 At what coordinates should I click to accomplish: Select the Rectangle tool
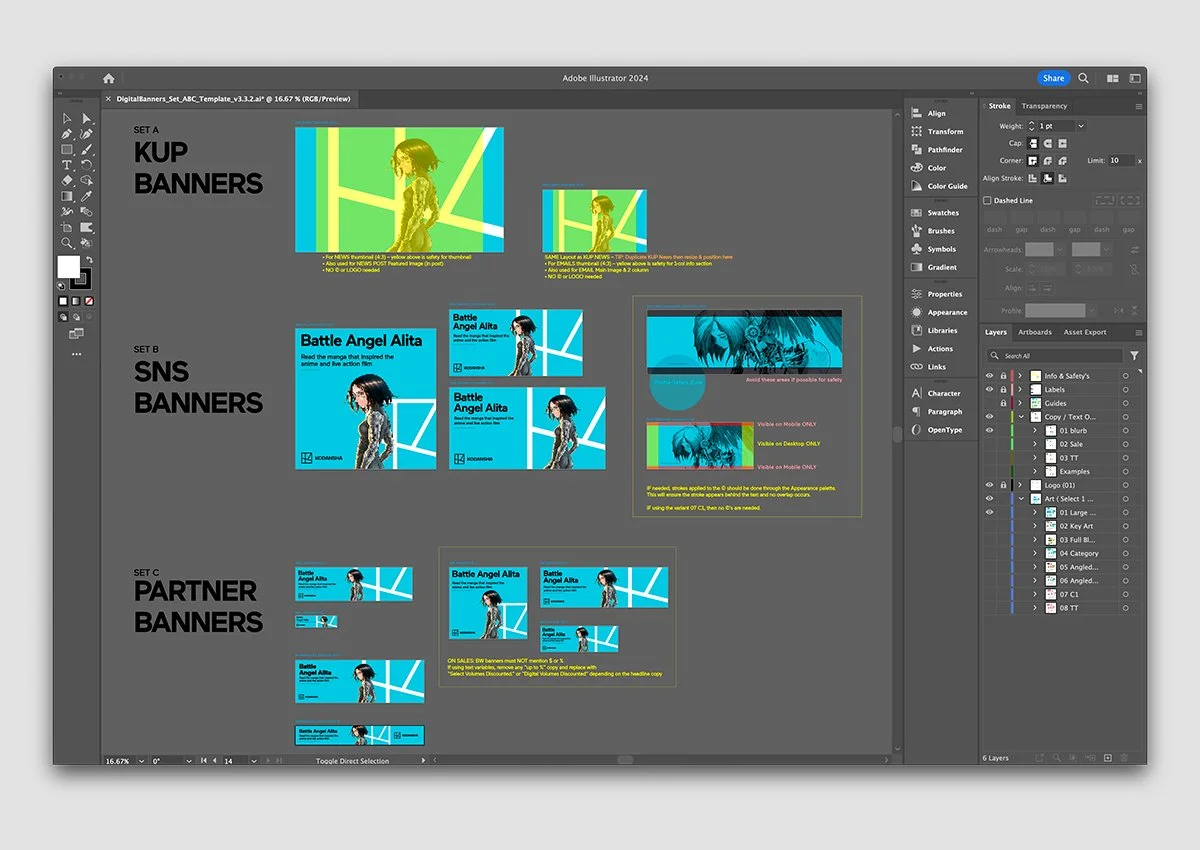[x=67, y=149]
